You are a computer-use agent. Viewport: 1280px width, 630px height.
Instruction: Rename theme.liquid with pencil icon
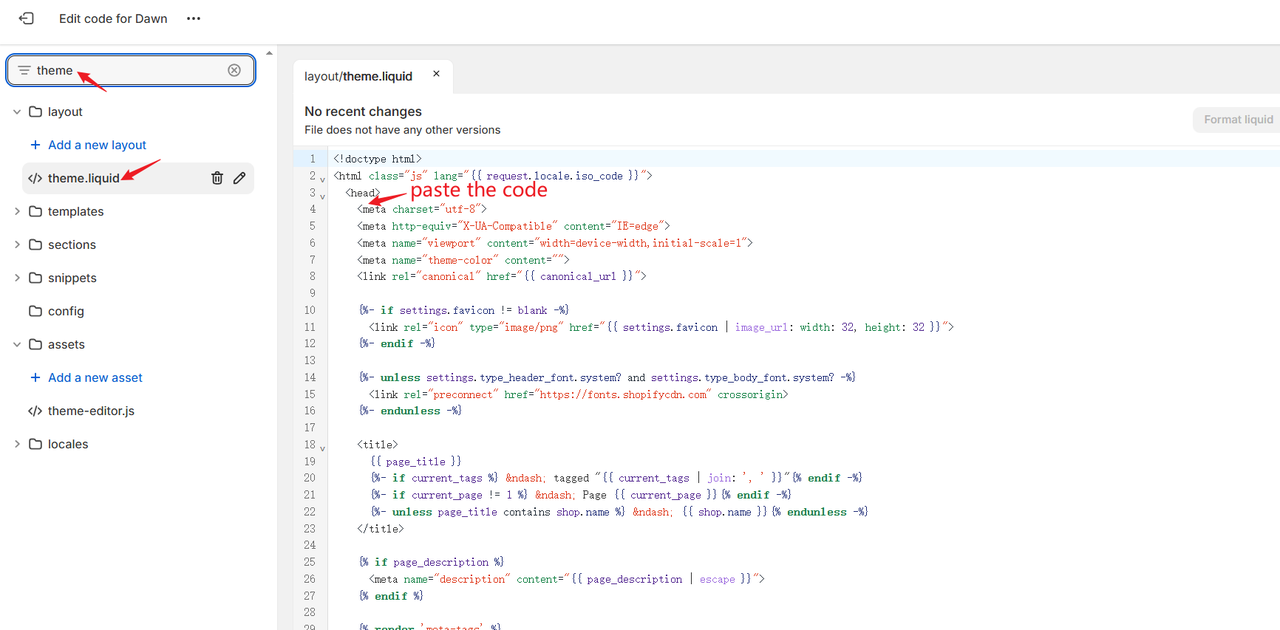(240, 178)
